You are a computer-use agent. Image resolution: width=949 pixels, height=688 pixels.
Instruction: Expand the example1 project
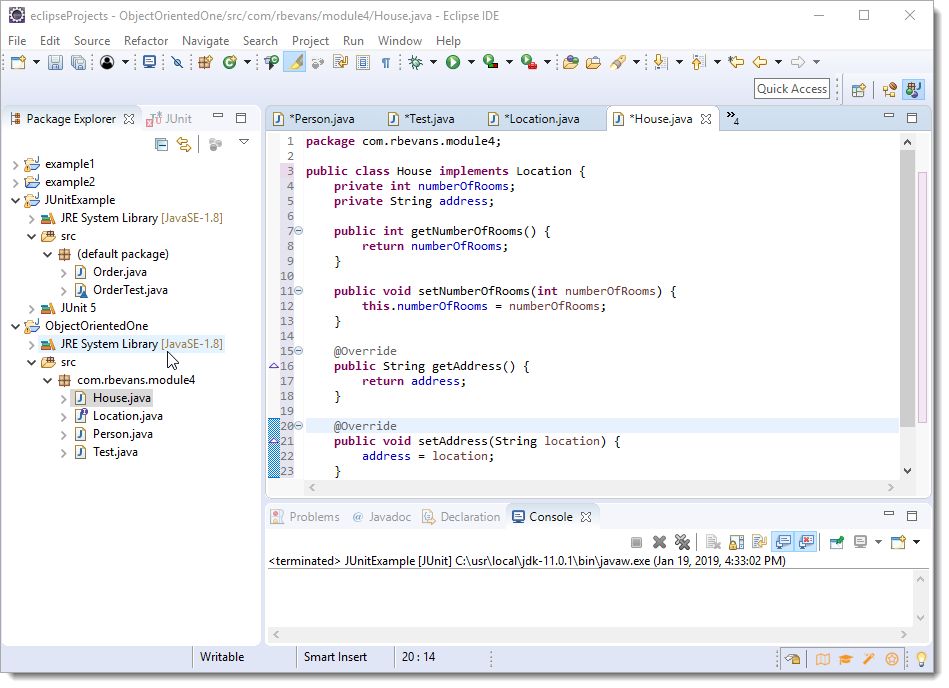[16, 165]
